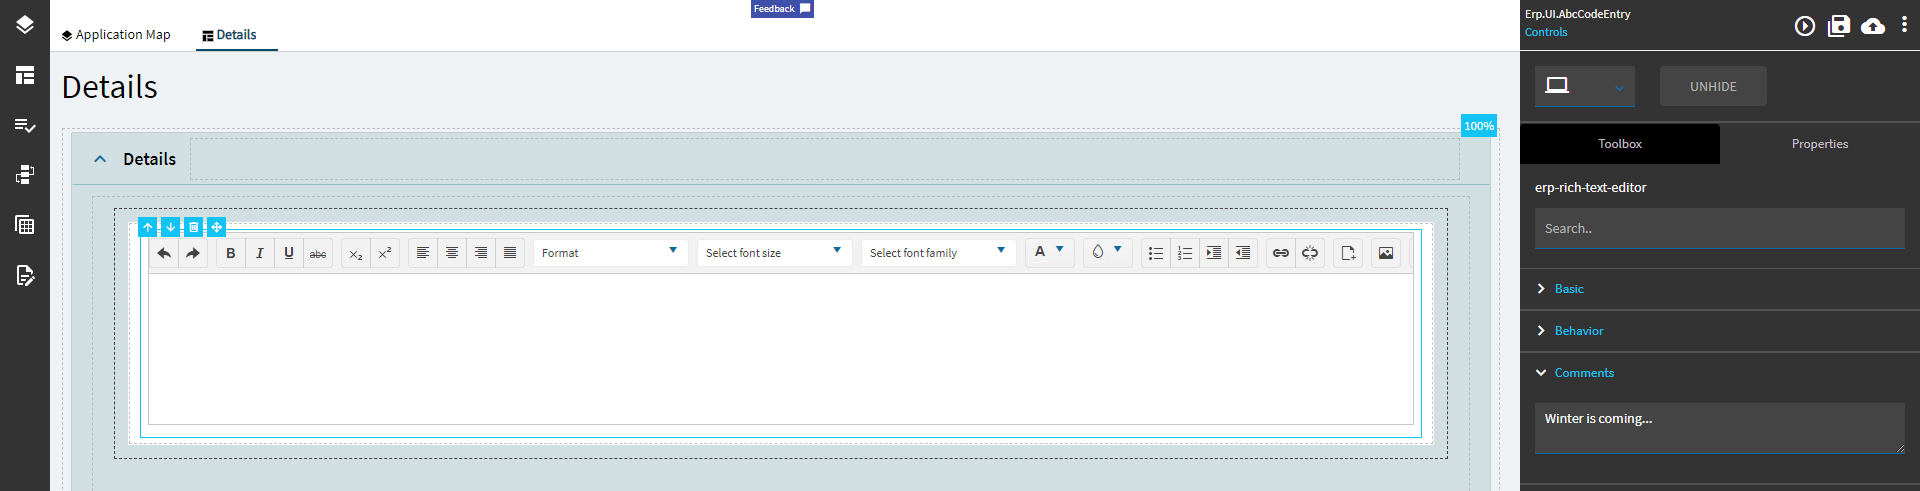Click the insert file icon
The image size is (1920, 491).
click(1348, 253)
